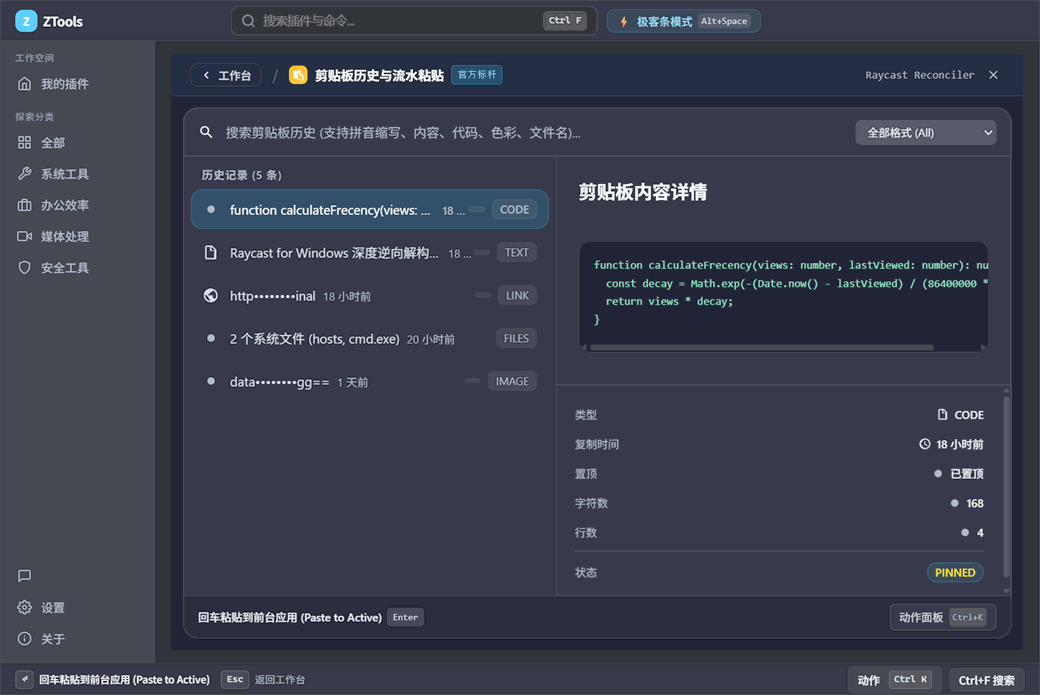The height and width of the screenshot is (695, 1040).
Task: Click the Ctrl F shortcut badge in search bar
Action: [564, 21]
